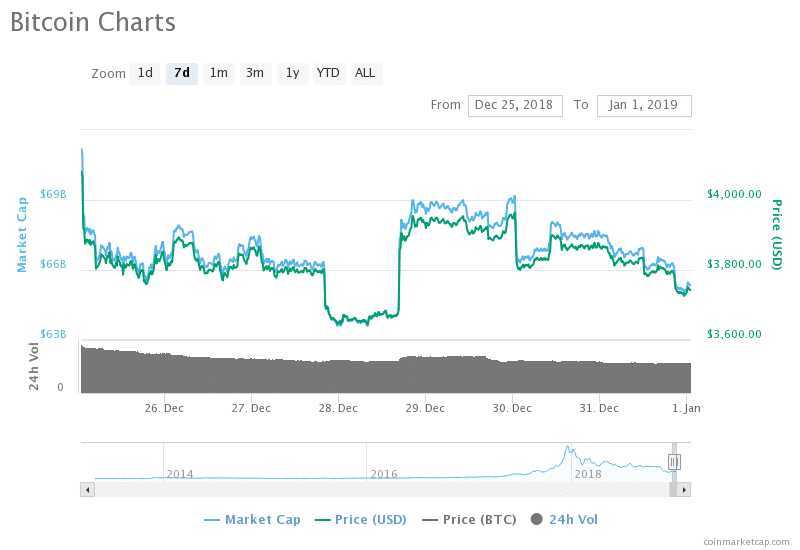Click the 2016 area in navigator
The image size is (800, 550).
pos(384,474)
